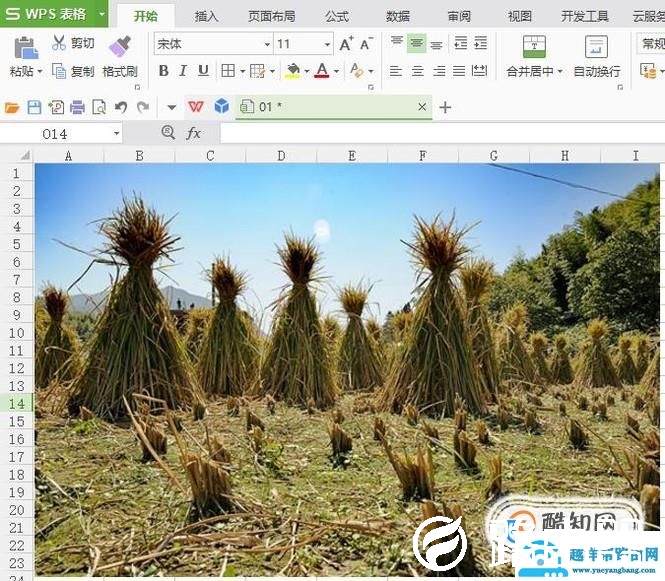Switch to the 视图 tab

tap(520, 16)
